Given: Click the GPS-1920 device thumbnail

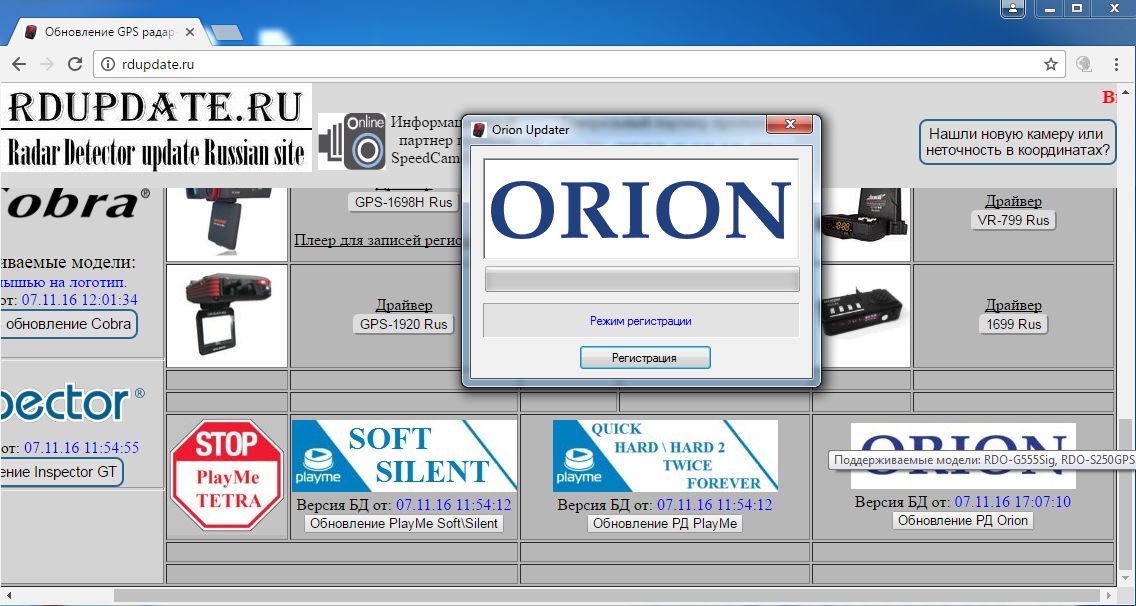Looking at the screenshot, I should pos(227,316).
